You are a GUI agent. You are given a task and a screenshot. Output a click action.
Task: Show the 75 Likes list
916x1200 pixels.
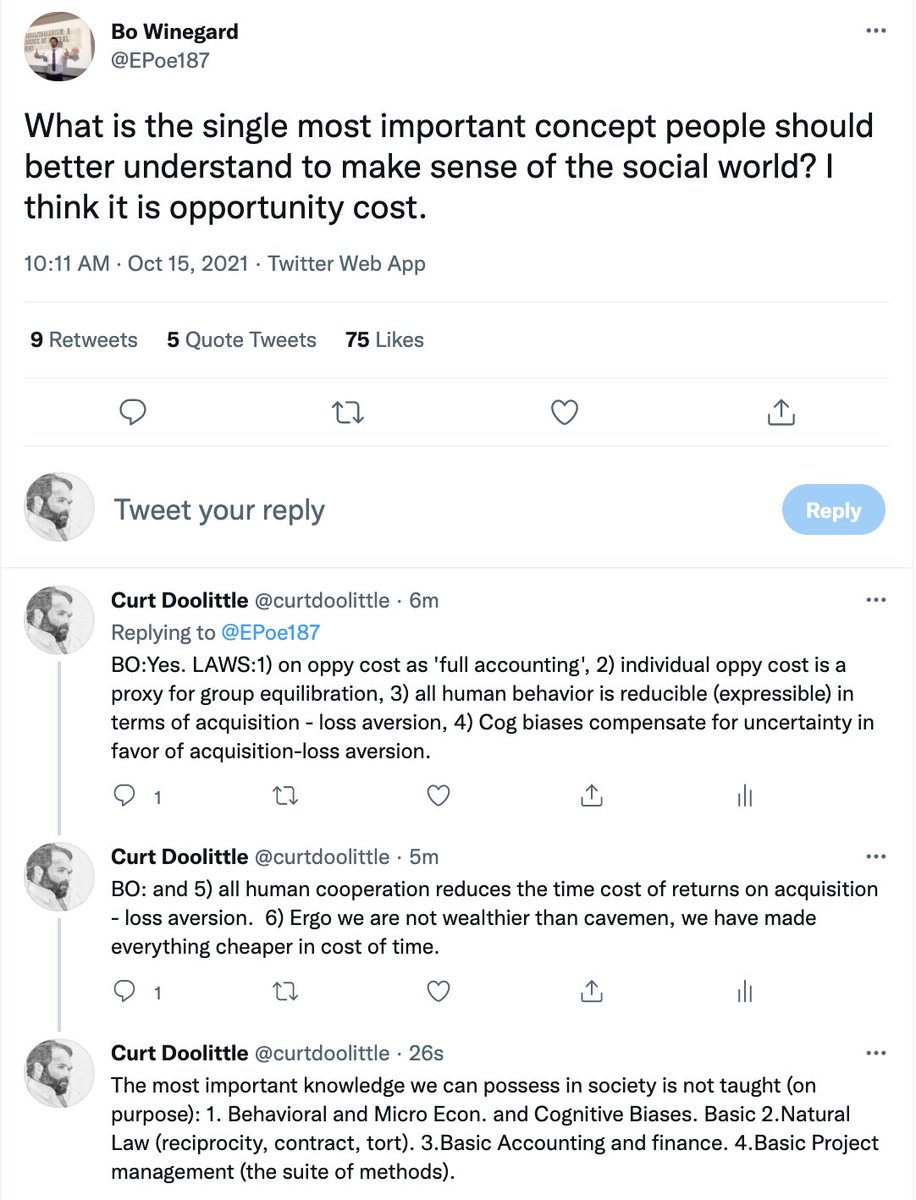tap(384, 340)
